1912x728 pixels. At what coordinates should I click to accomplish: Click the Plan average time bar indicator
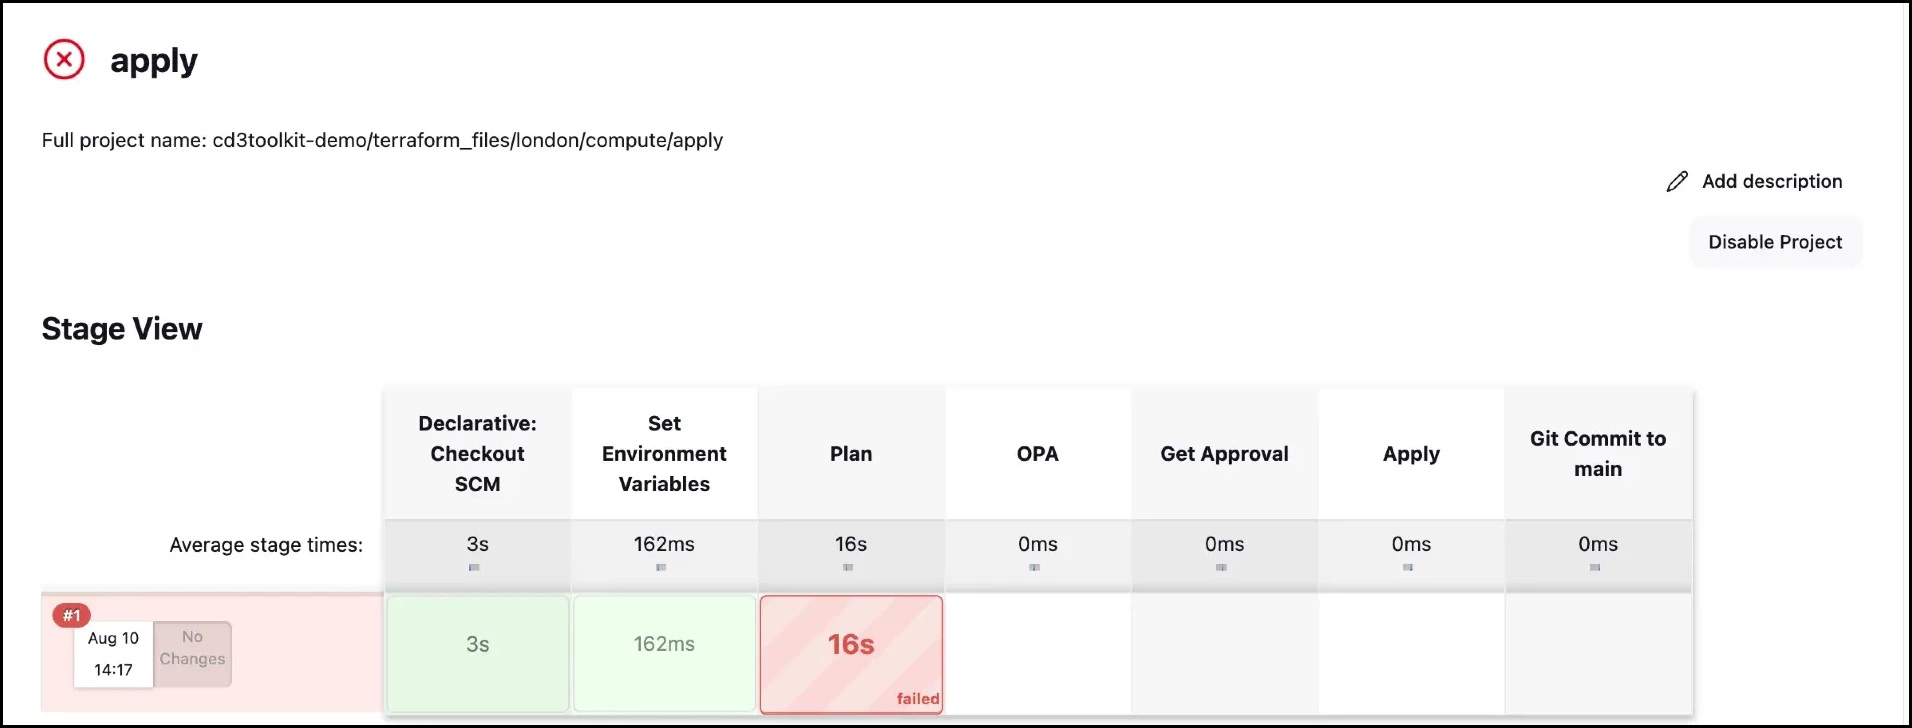tap(848, 567)
